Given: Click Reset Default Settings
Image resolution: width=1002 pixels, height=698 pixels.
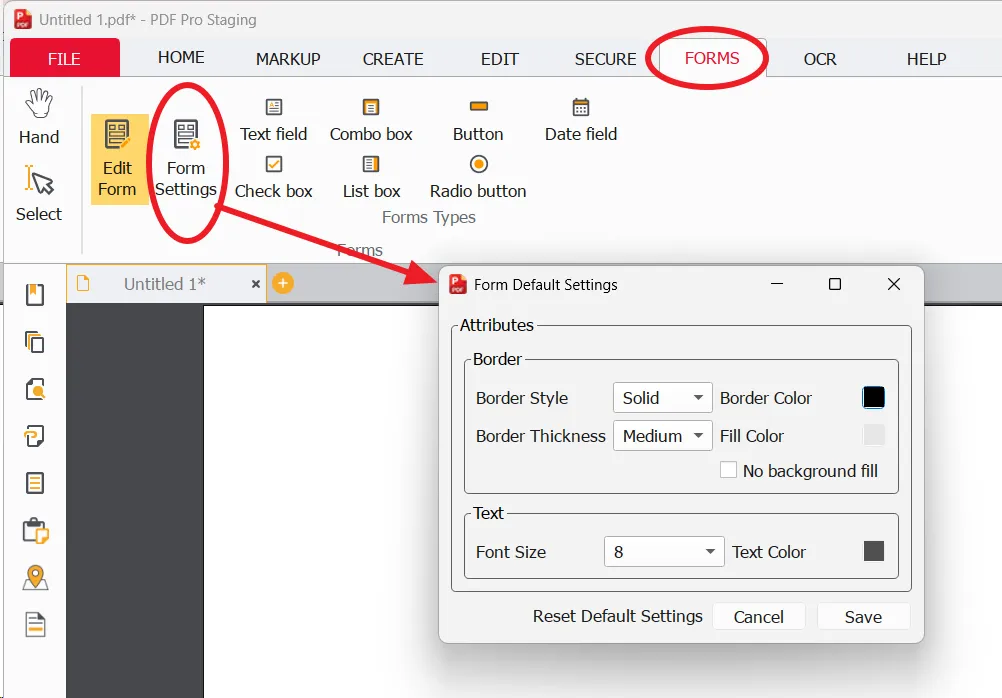Looking at the screenshot, I should (617, 616).
